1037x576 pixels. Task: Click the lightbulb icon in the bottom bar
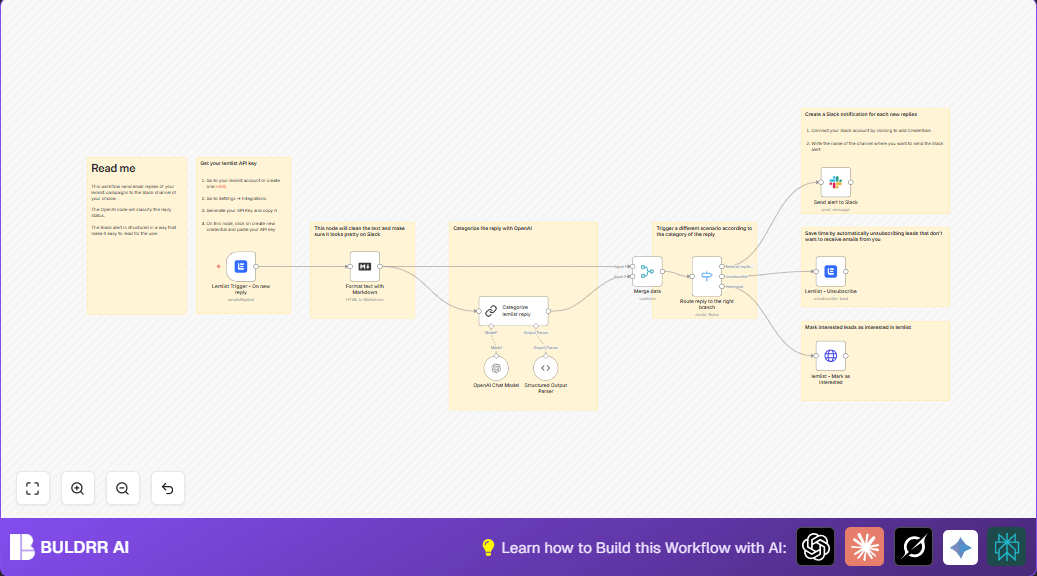488,548
